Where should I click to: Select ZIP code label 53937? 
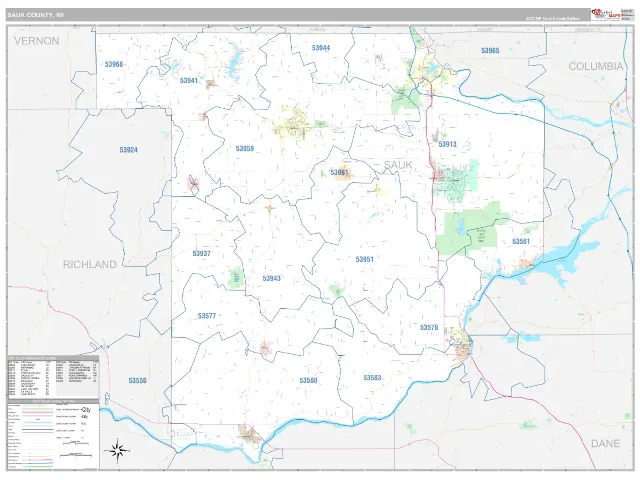tap(201, 253)
